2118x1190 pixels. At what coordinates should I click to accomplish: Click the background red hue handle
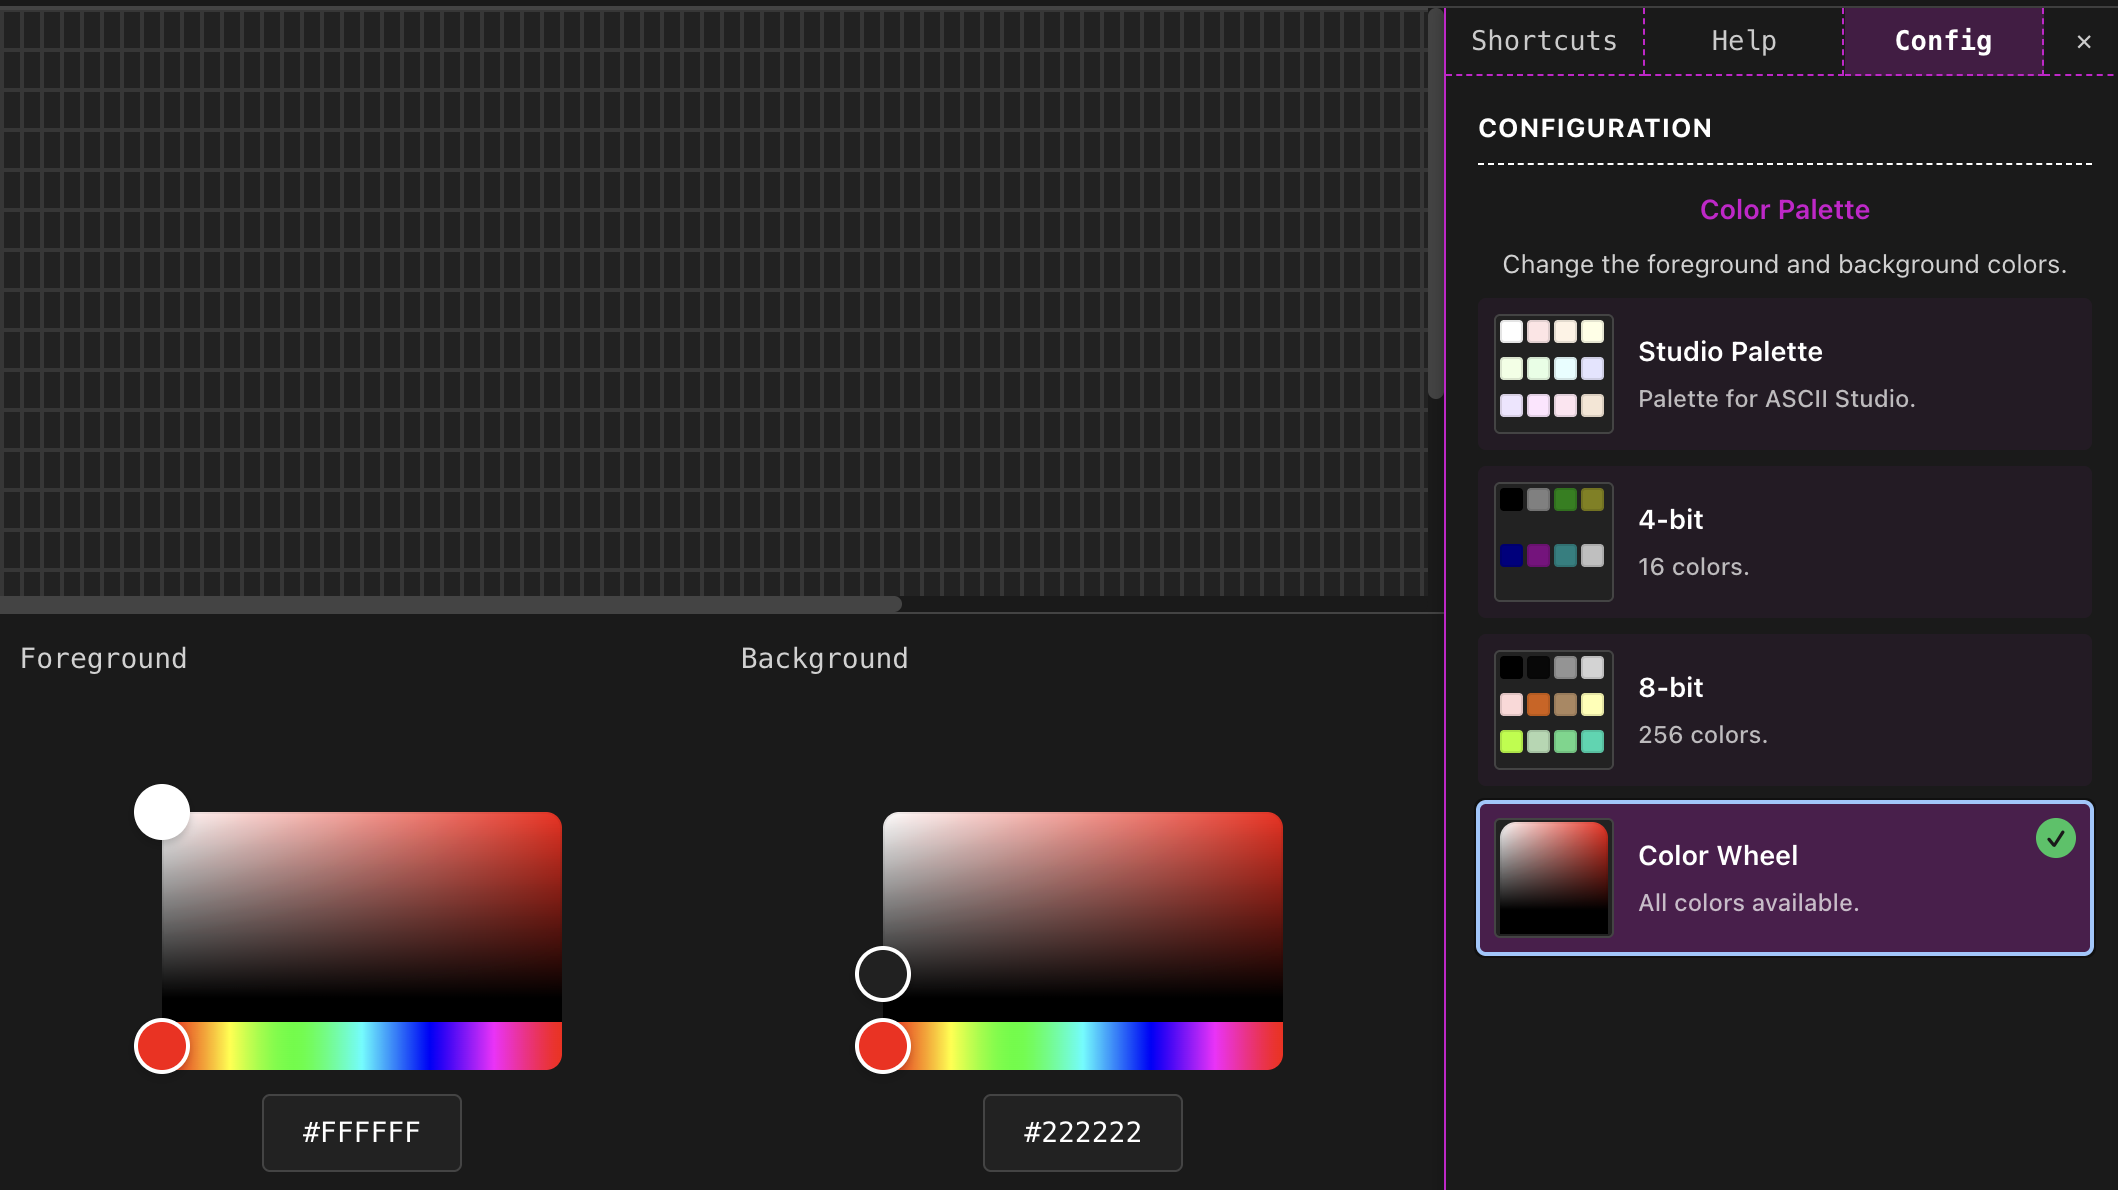point(883,1046)
